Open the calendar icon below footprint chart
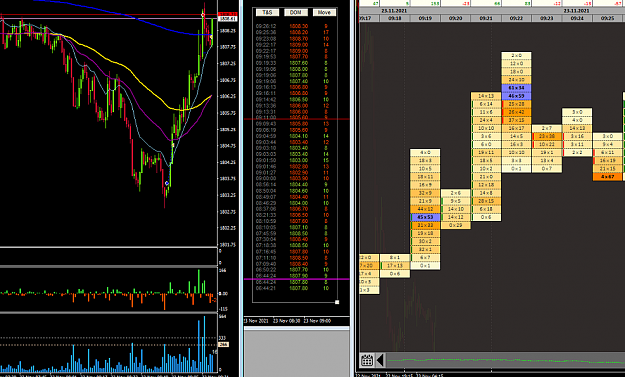This screenshot has height=377, width=625. pos(367,360)
